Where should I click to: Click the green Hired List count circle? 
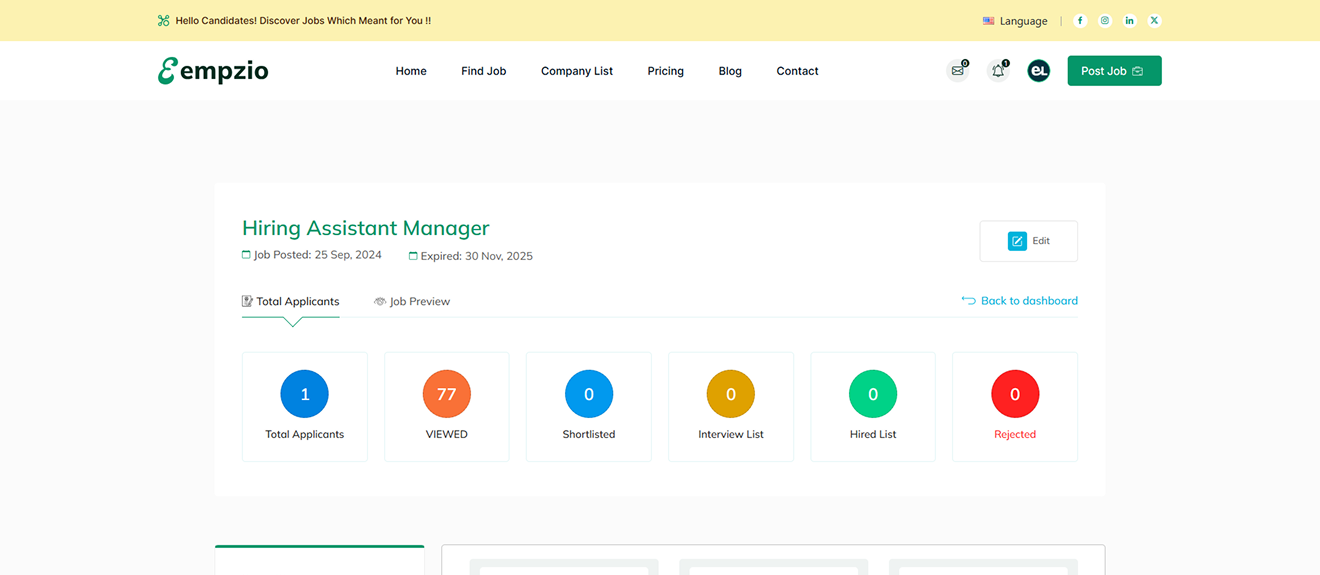[873, 394]
